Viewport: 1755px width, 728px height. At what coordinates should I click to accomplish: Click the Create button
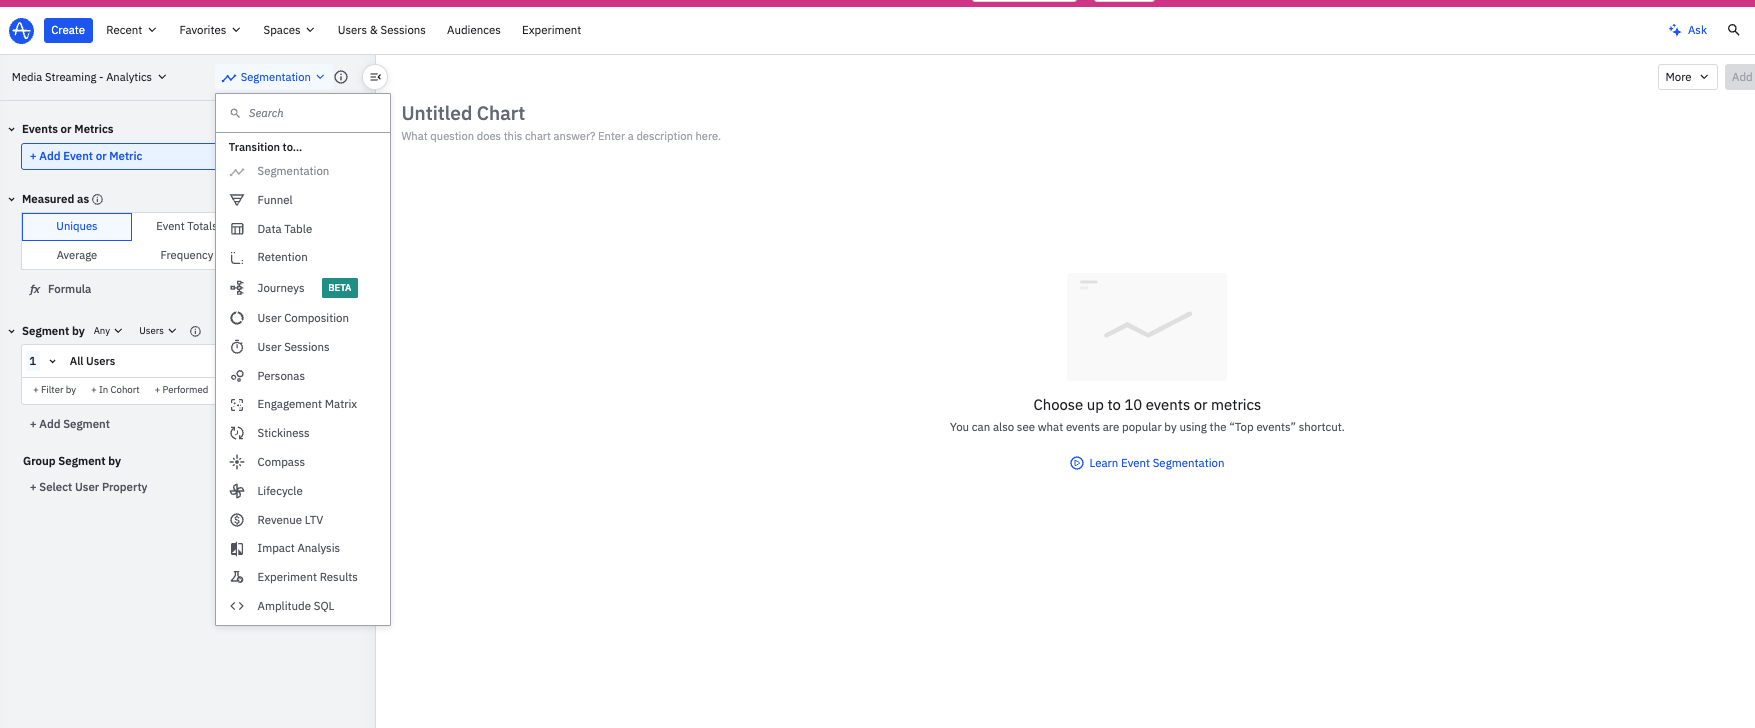[x=68, y=30]
